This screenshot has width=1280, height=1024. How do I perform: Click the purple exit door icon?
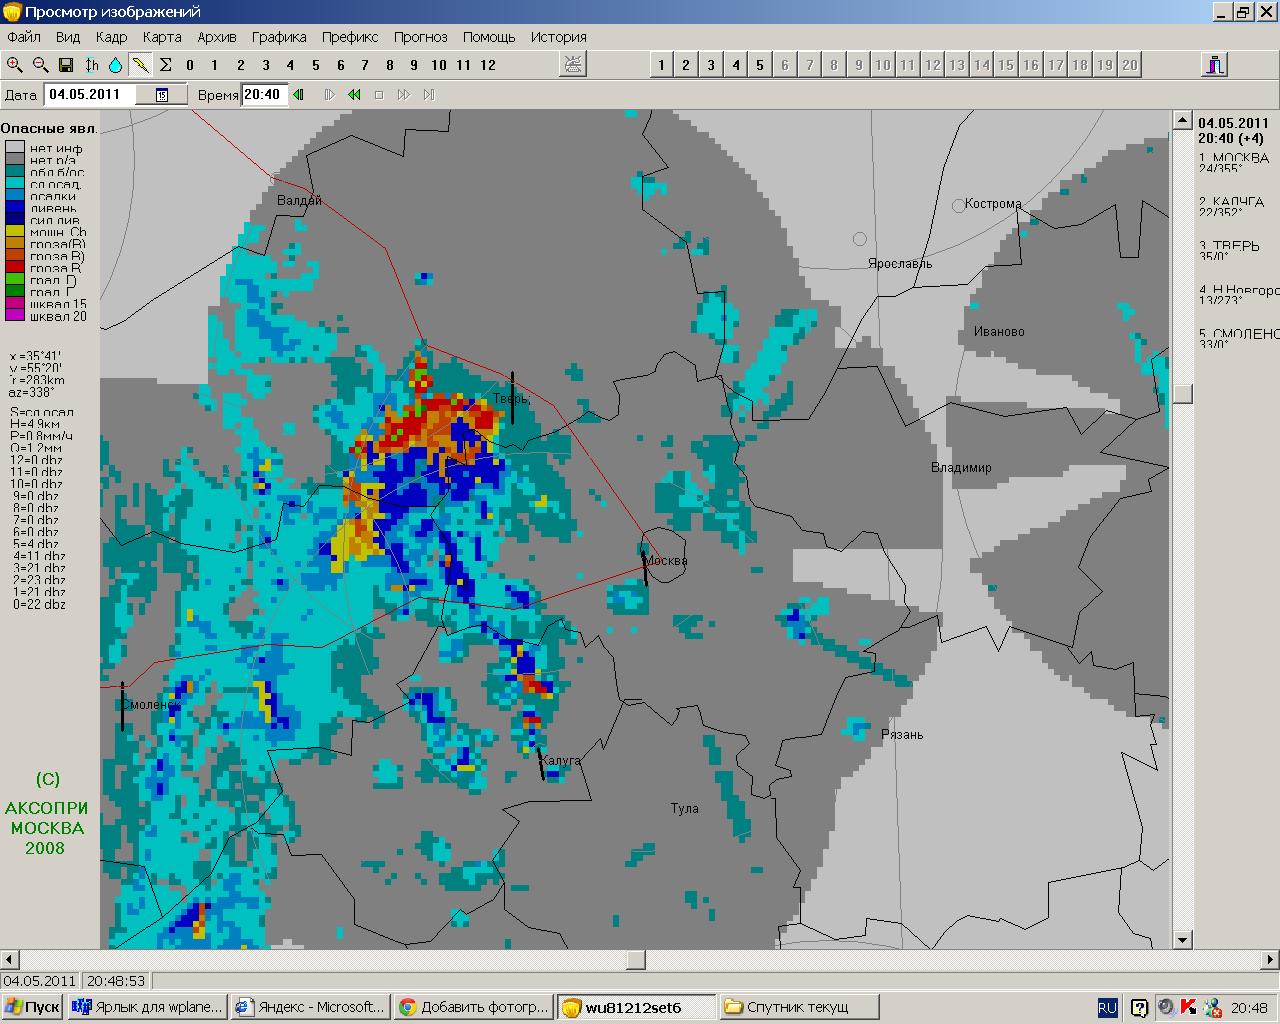[x=1214, y=65]
